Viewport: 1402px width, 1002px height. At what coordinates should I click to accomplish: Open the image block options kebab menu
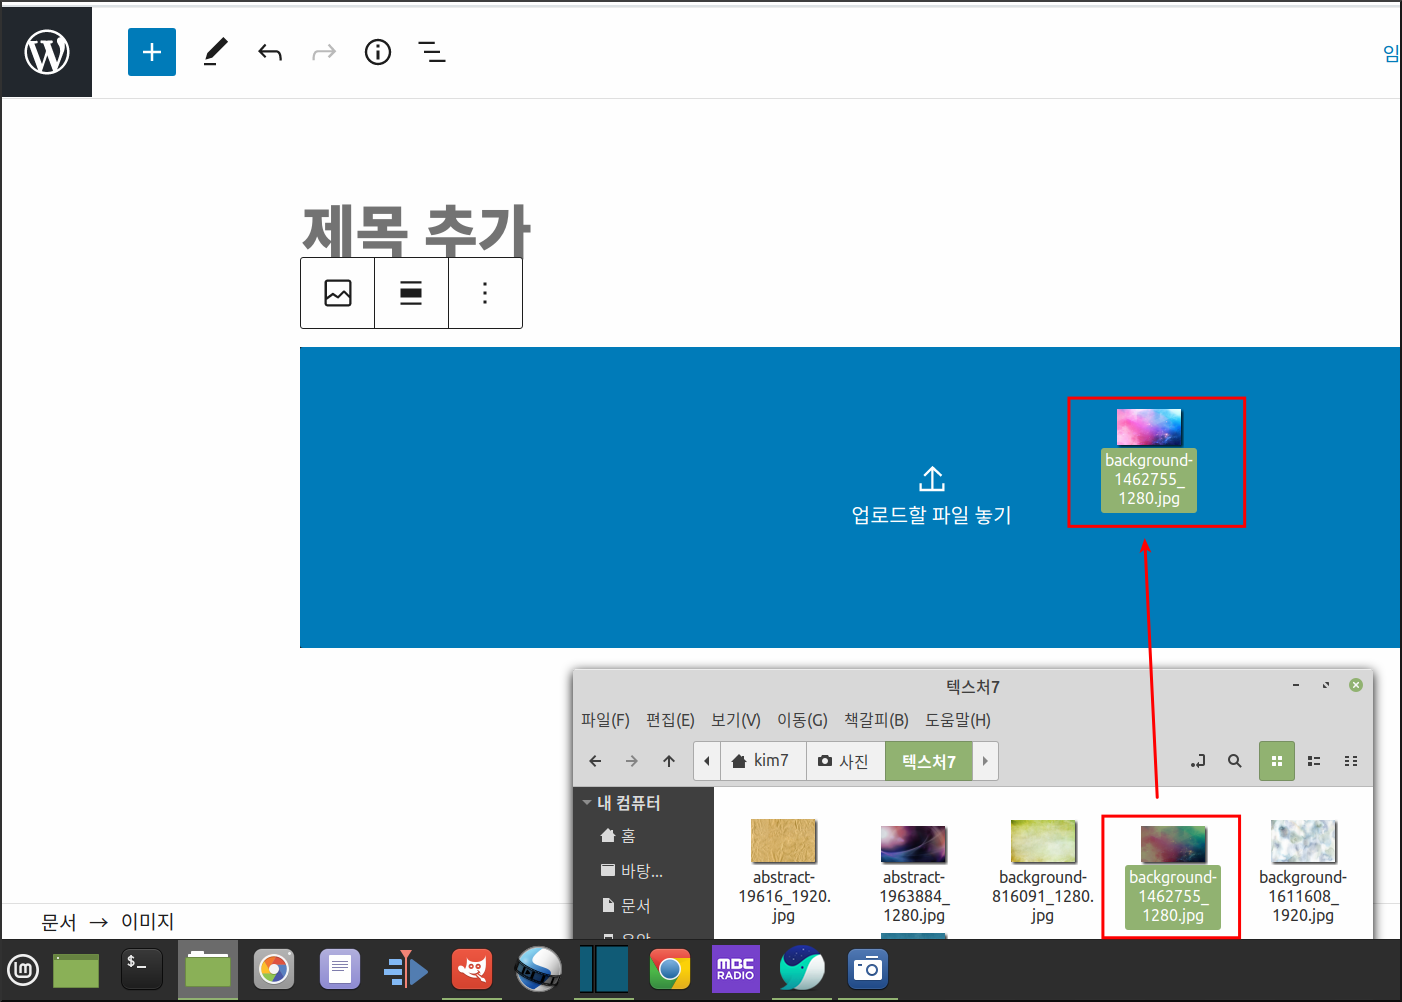pyautogui.click(x=485, y=292)
